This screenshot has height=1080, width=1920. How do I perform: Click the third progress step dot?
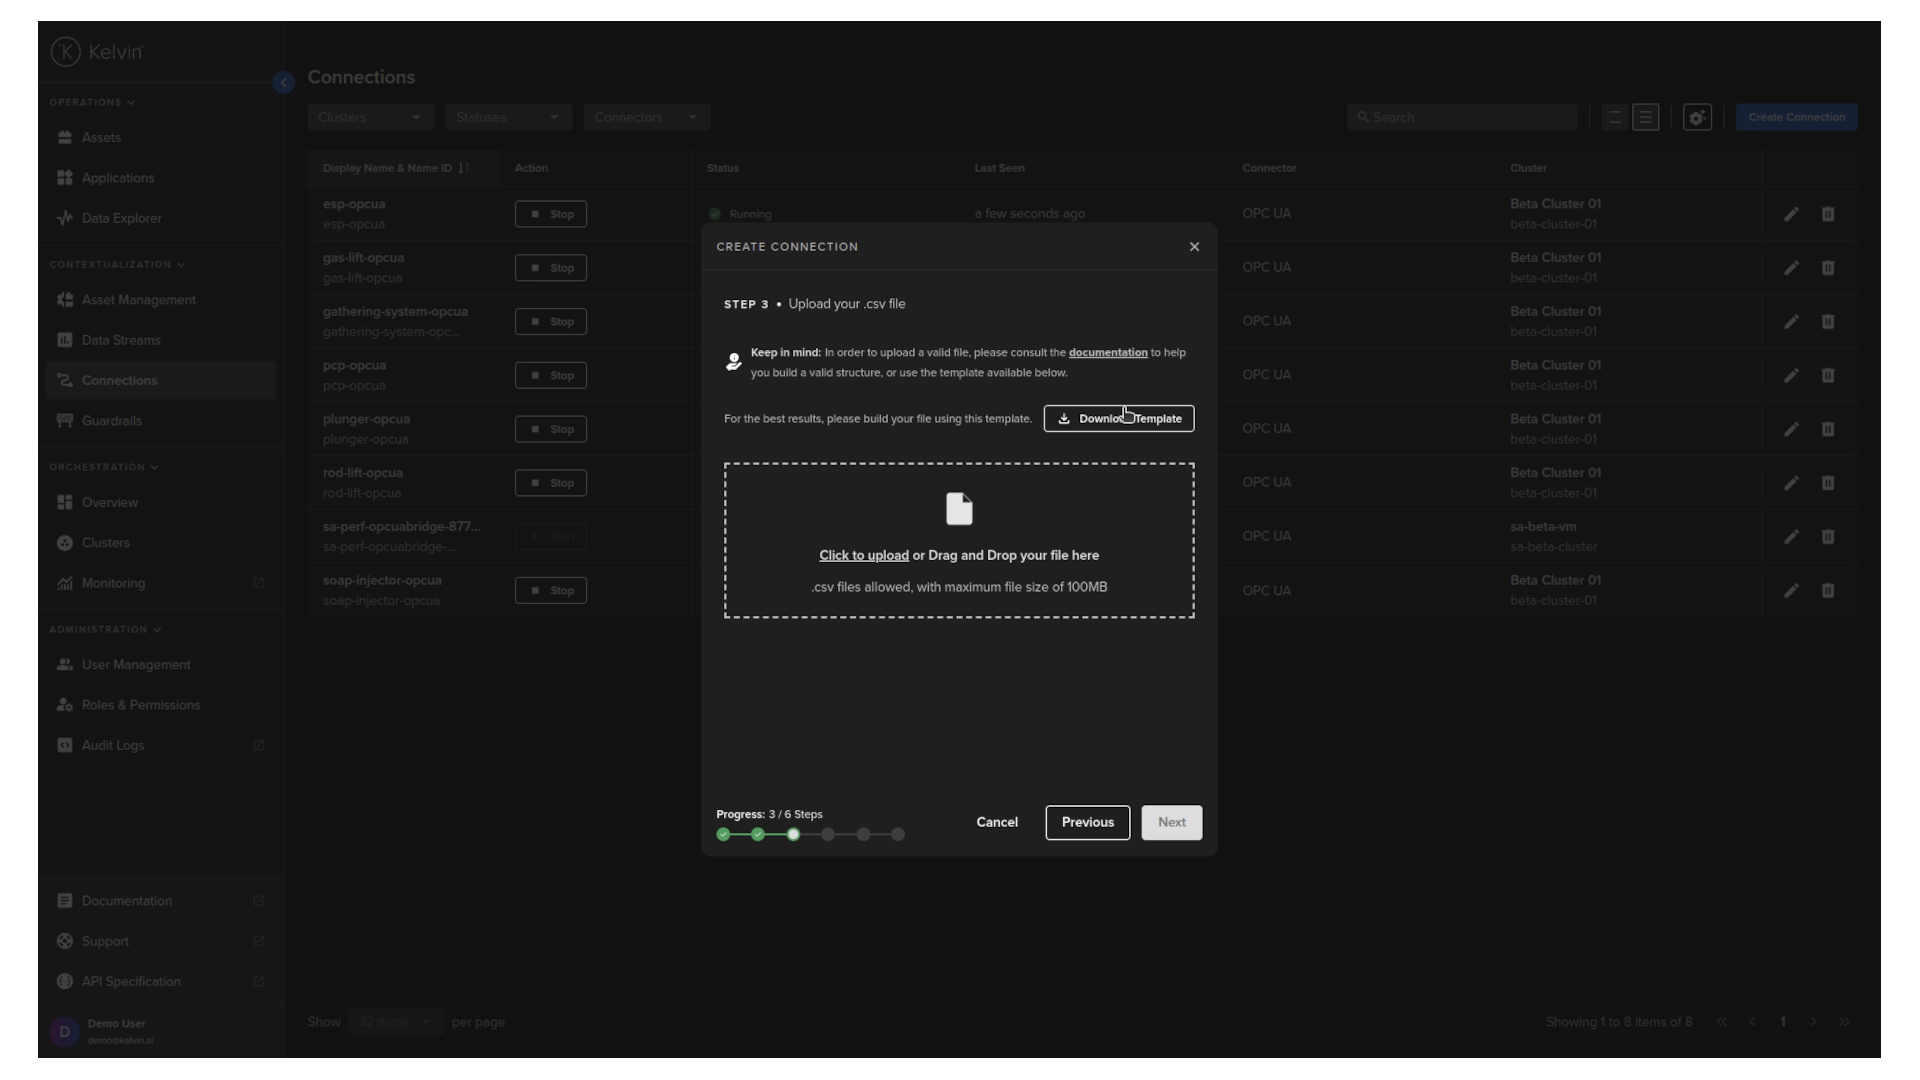793,834
